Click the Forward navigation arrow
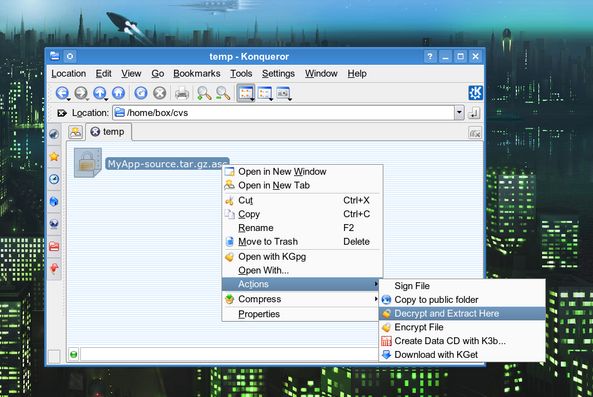Viewport: 593px width, 397px height. pos(81,93)
